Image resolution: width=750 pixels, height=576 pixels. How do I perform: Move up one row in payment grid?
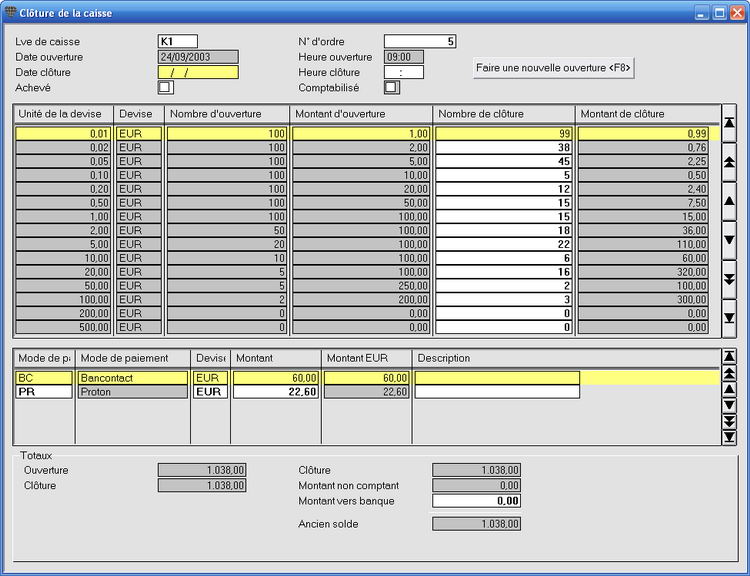pyautogui.click(x=729, y=389)
